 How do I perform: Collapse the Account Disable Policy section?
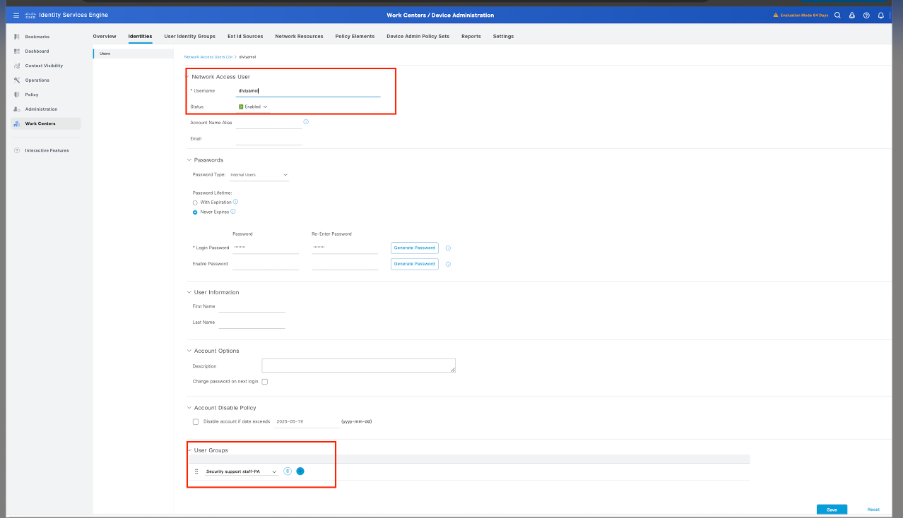(x=189, y=408)
